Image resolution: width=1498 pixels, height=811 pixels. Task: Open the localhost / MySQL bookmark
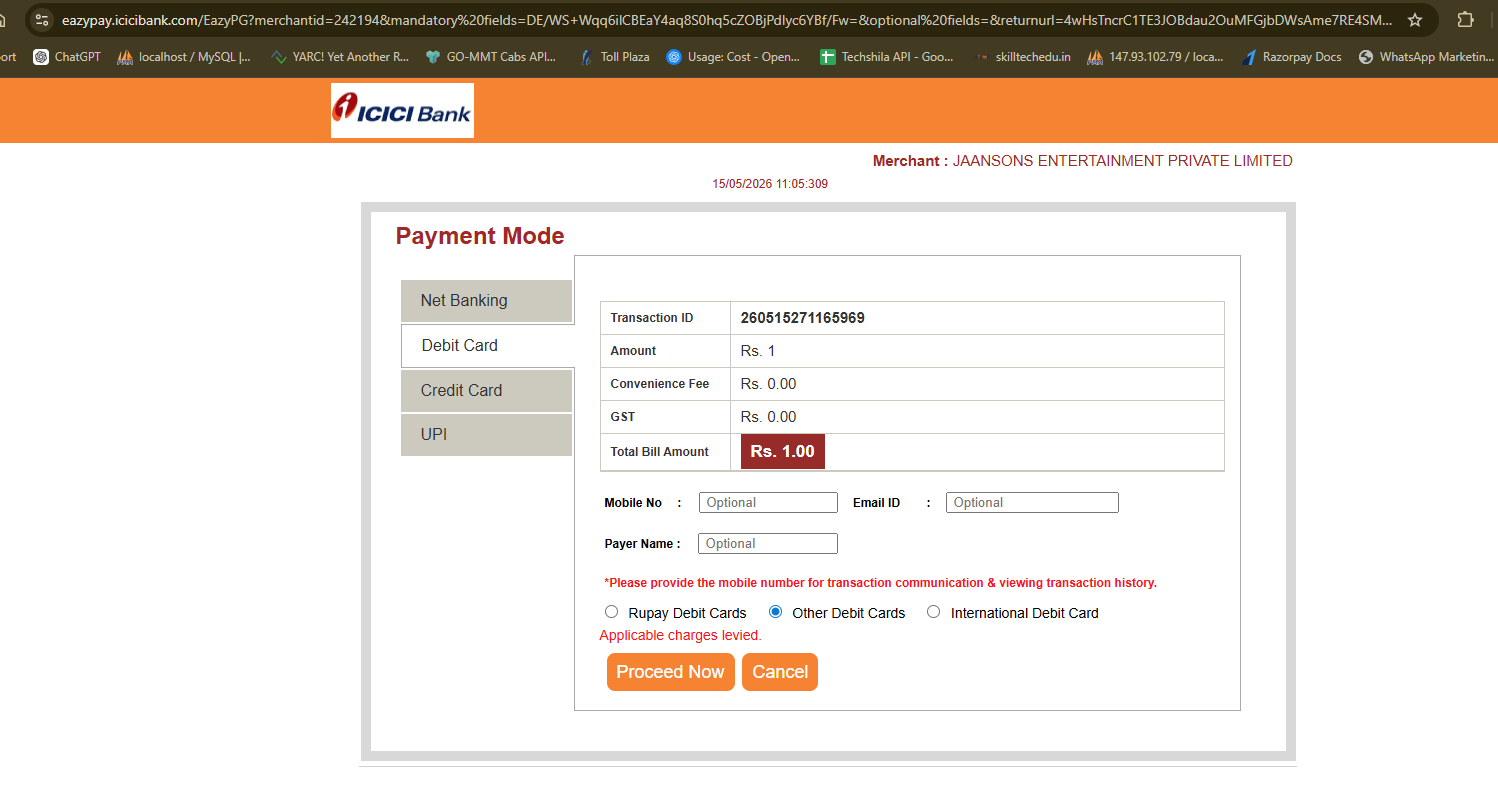point(184,57)
